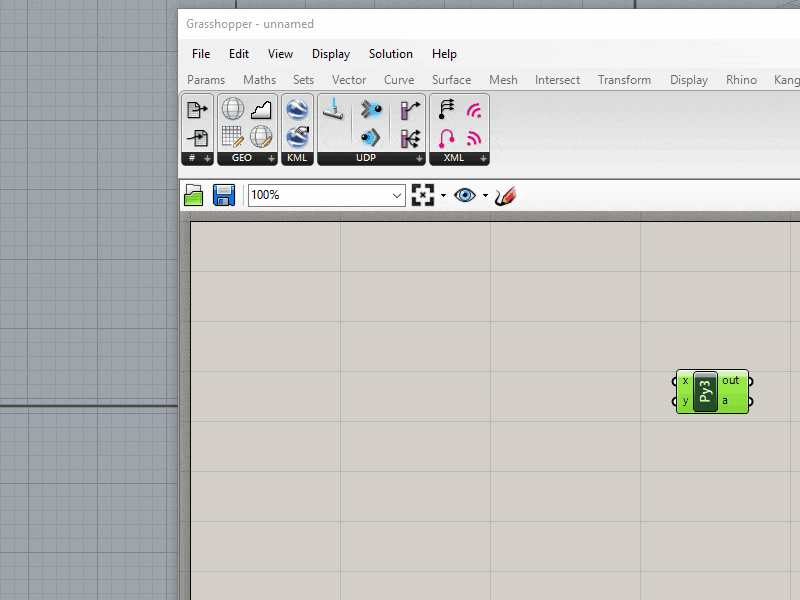Switch to the Intersect tab
800x600 pixels.
[558, 80]
